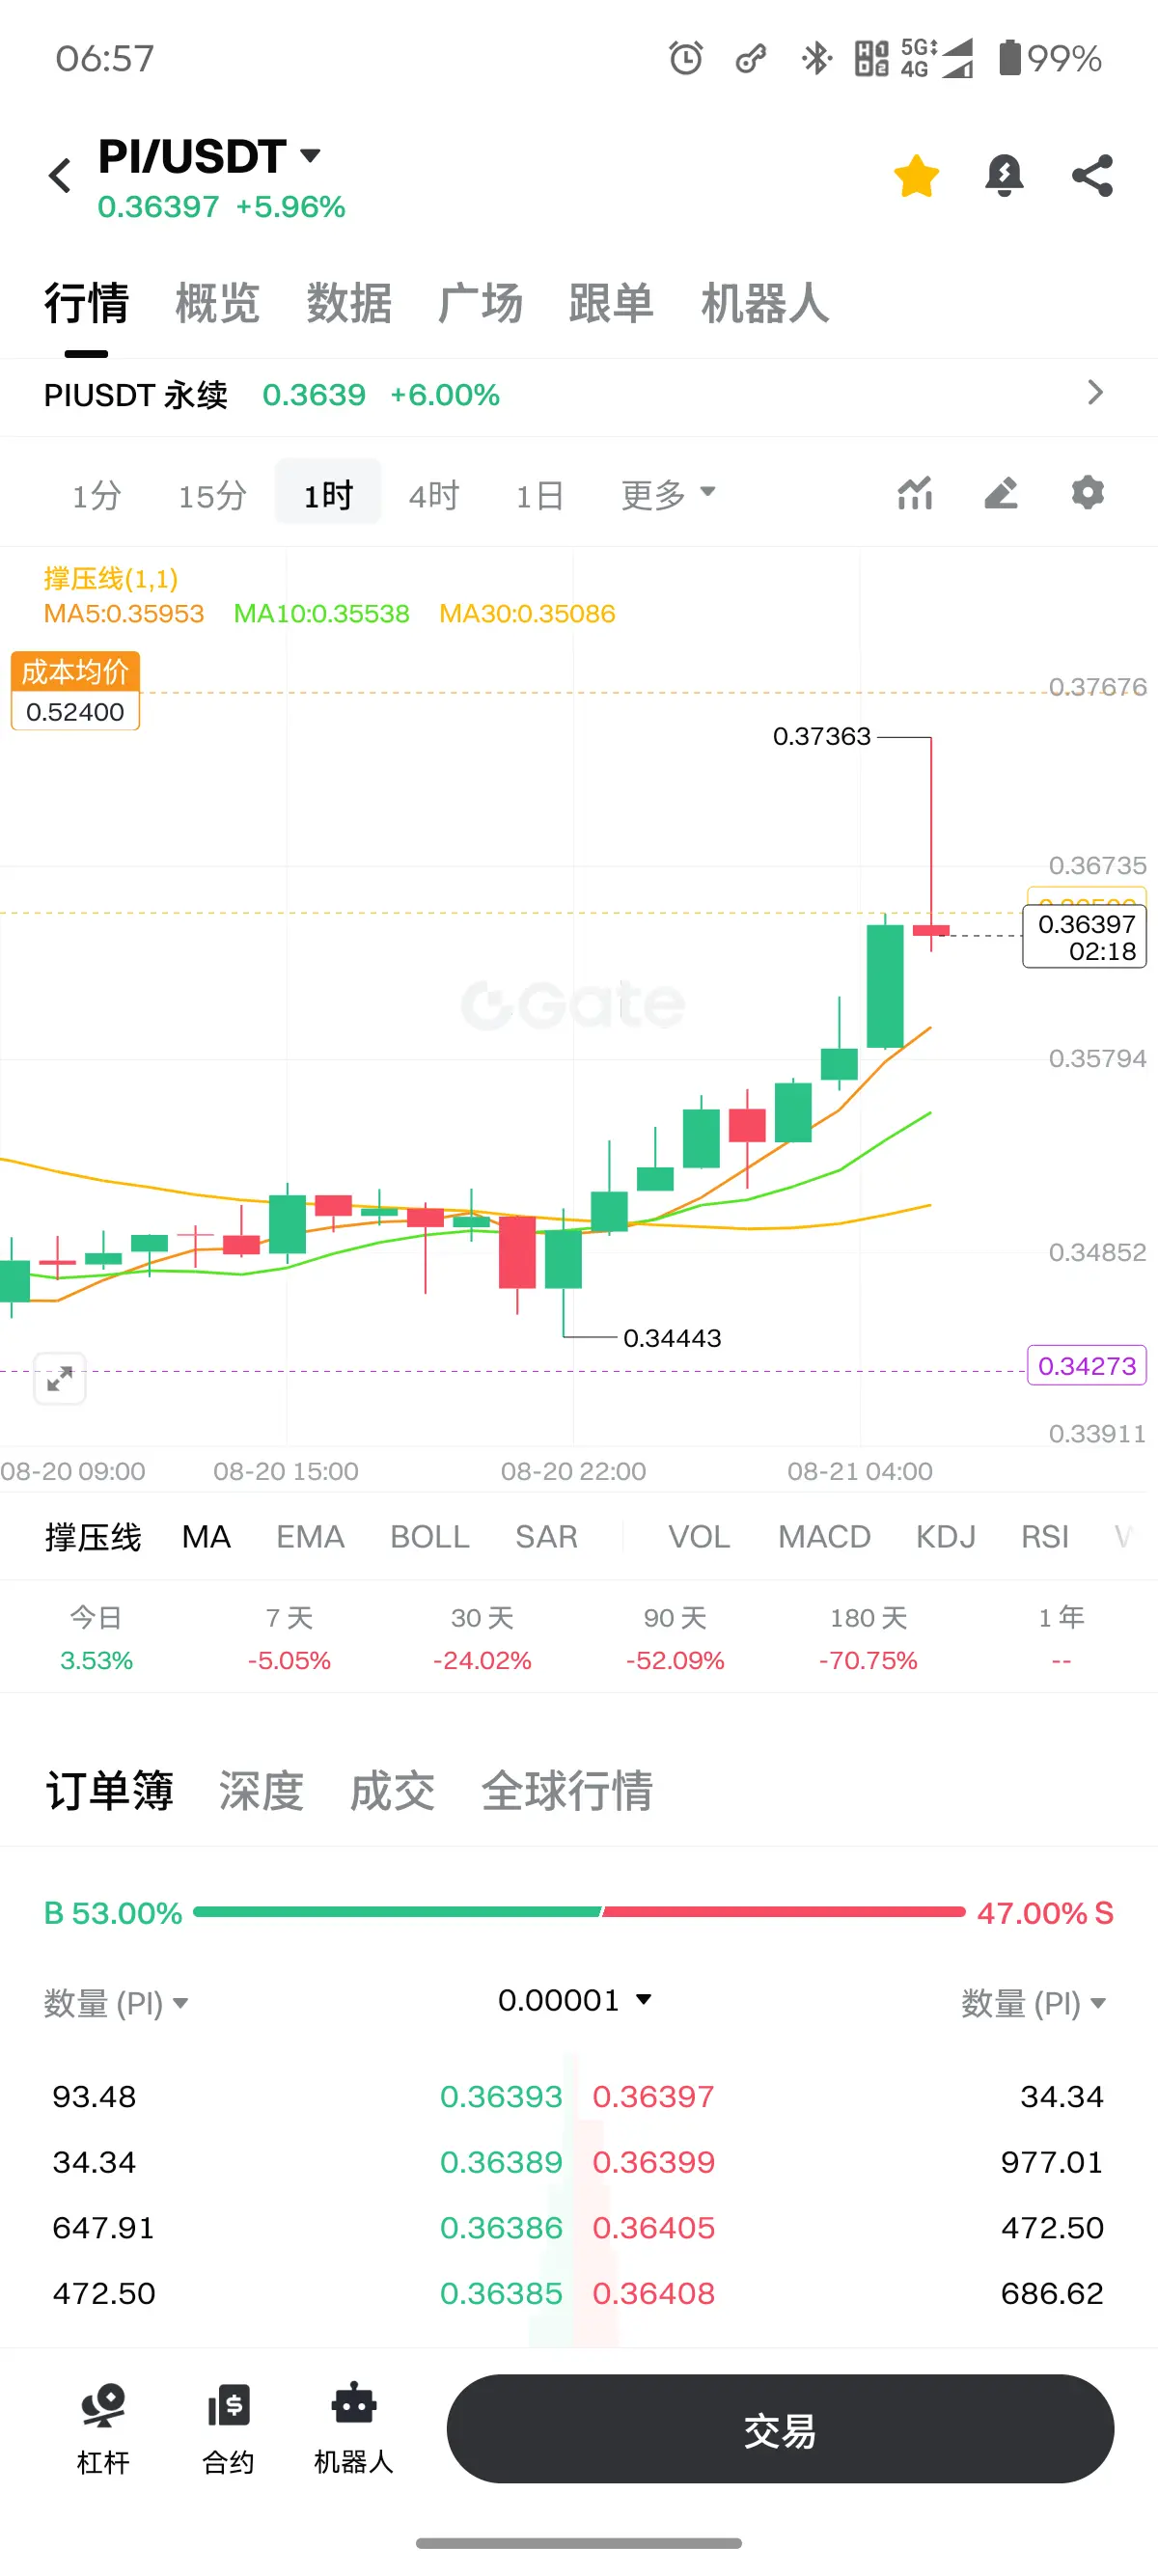Image resolution: width=1158 pixels, height=2576 pixels.
Task: Open chart settings gear
Action: coord(1088,493)
